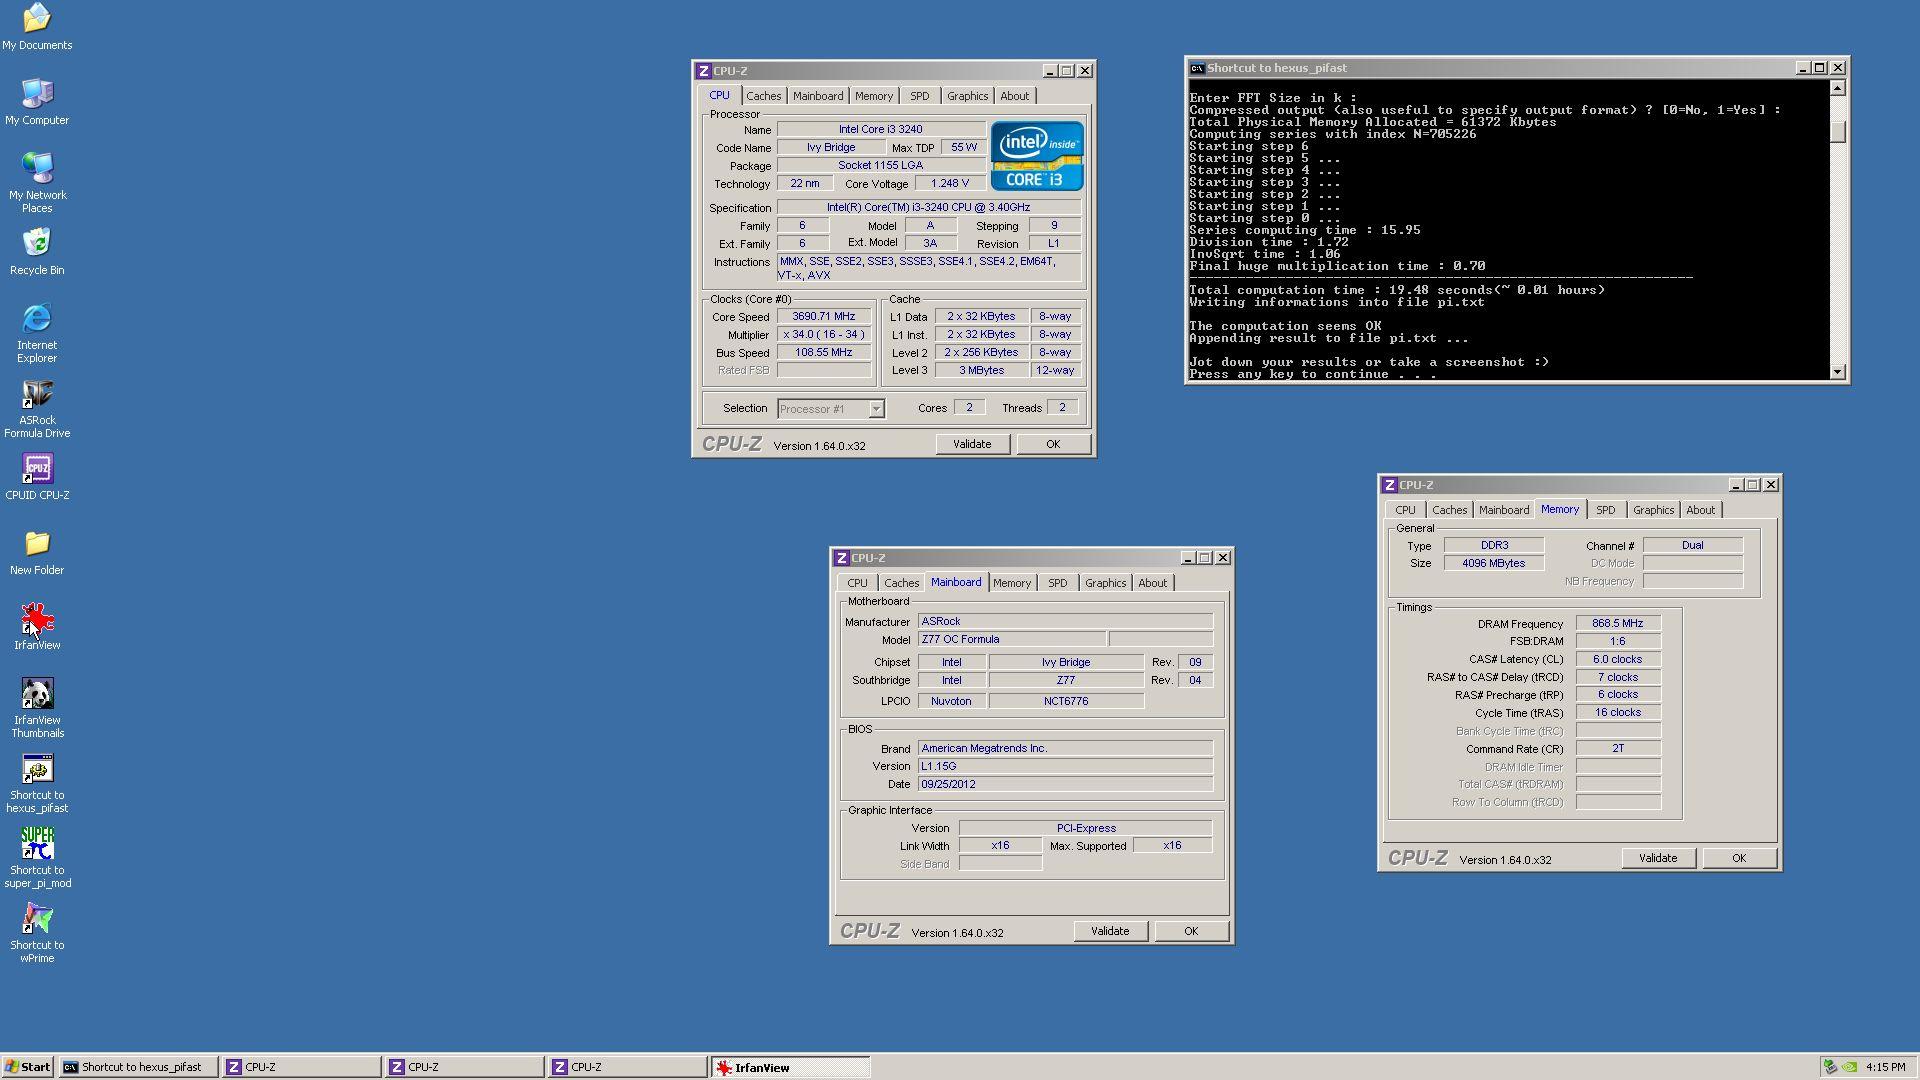The width and height of the screenshot is (1920, 1080).
Task: Click Multiplier value x 34.0
Action: pos(824,335)
